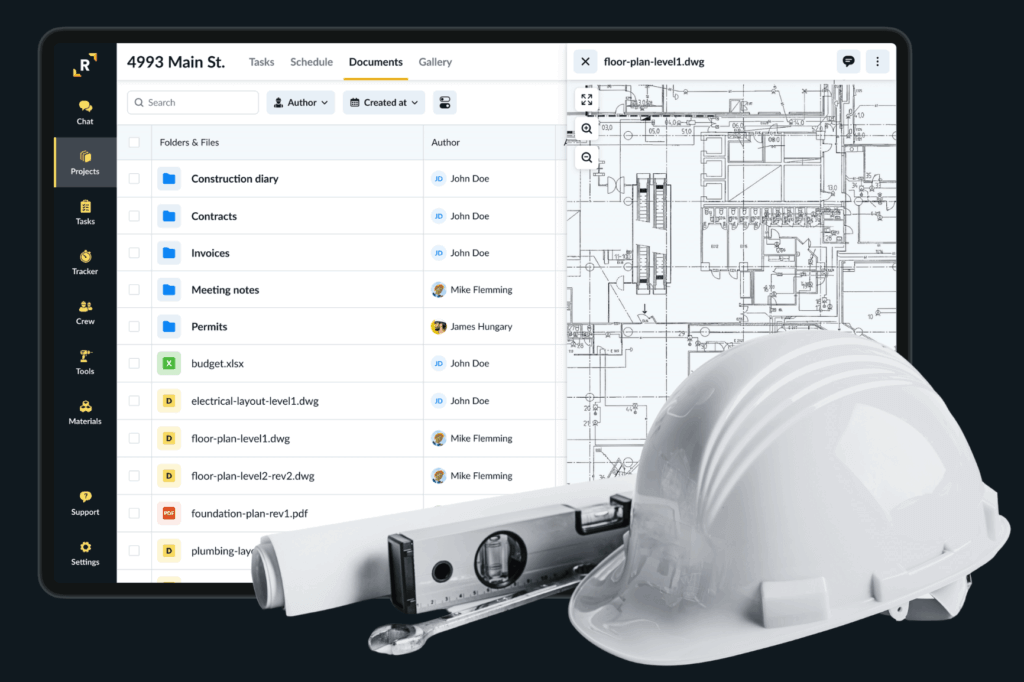This screenshot has height=682, width=1024.
Task: Tick the checkbox beside budget.xlsx
Action: pos(134,363)
